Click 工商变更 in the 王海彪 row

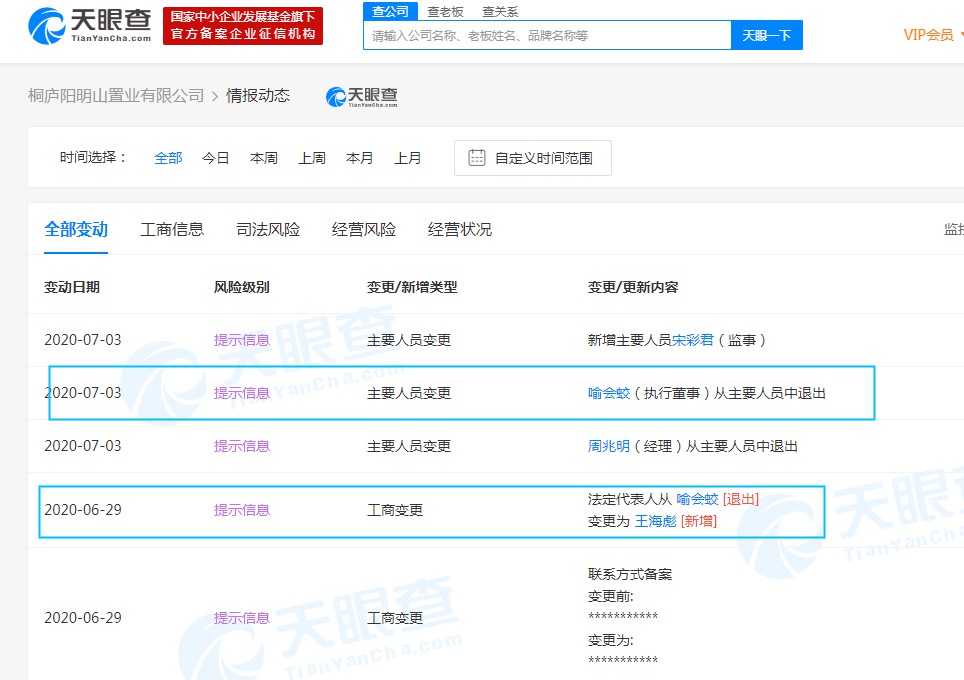pos(395,510)
